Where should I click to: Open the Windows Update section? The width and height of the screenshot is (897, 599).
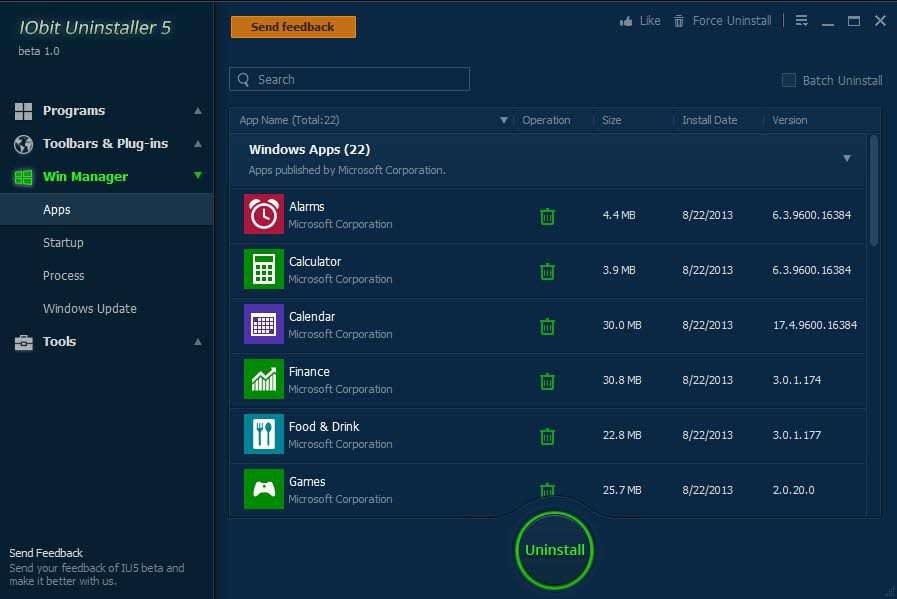[x=90, y=309]
